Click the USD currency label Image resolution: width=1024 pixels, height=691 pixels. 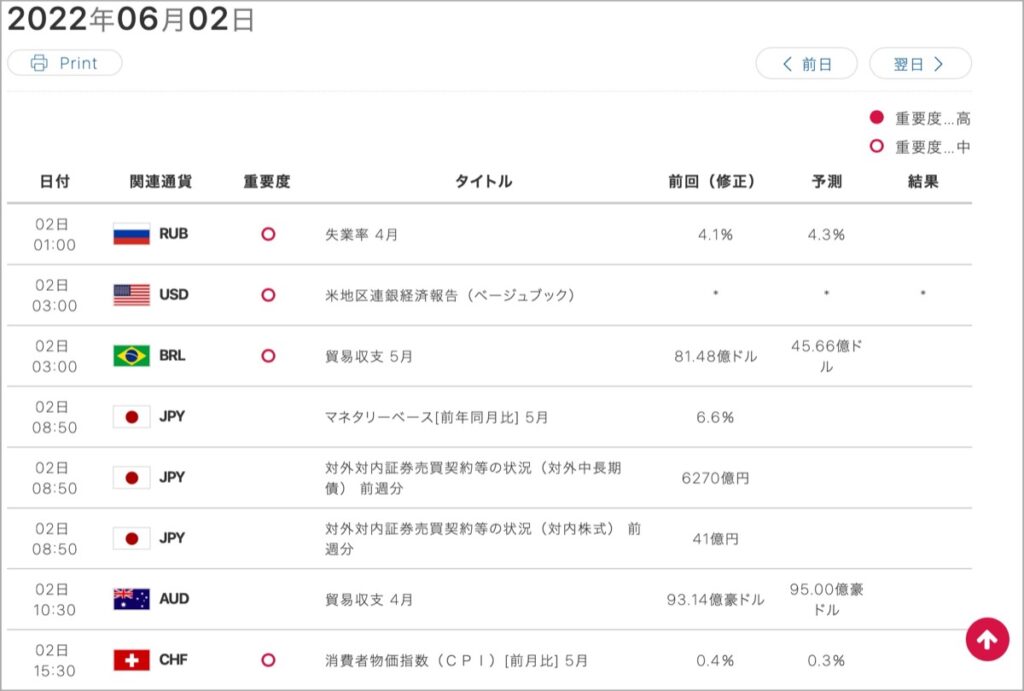point(174,295)
